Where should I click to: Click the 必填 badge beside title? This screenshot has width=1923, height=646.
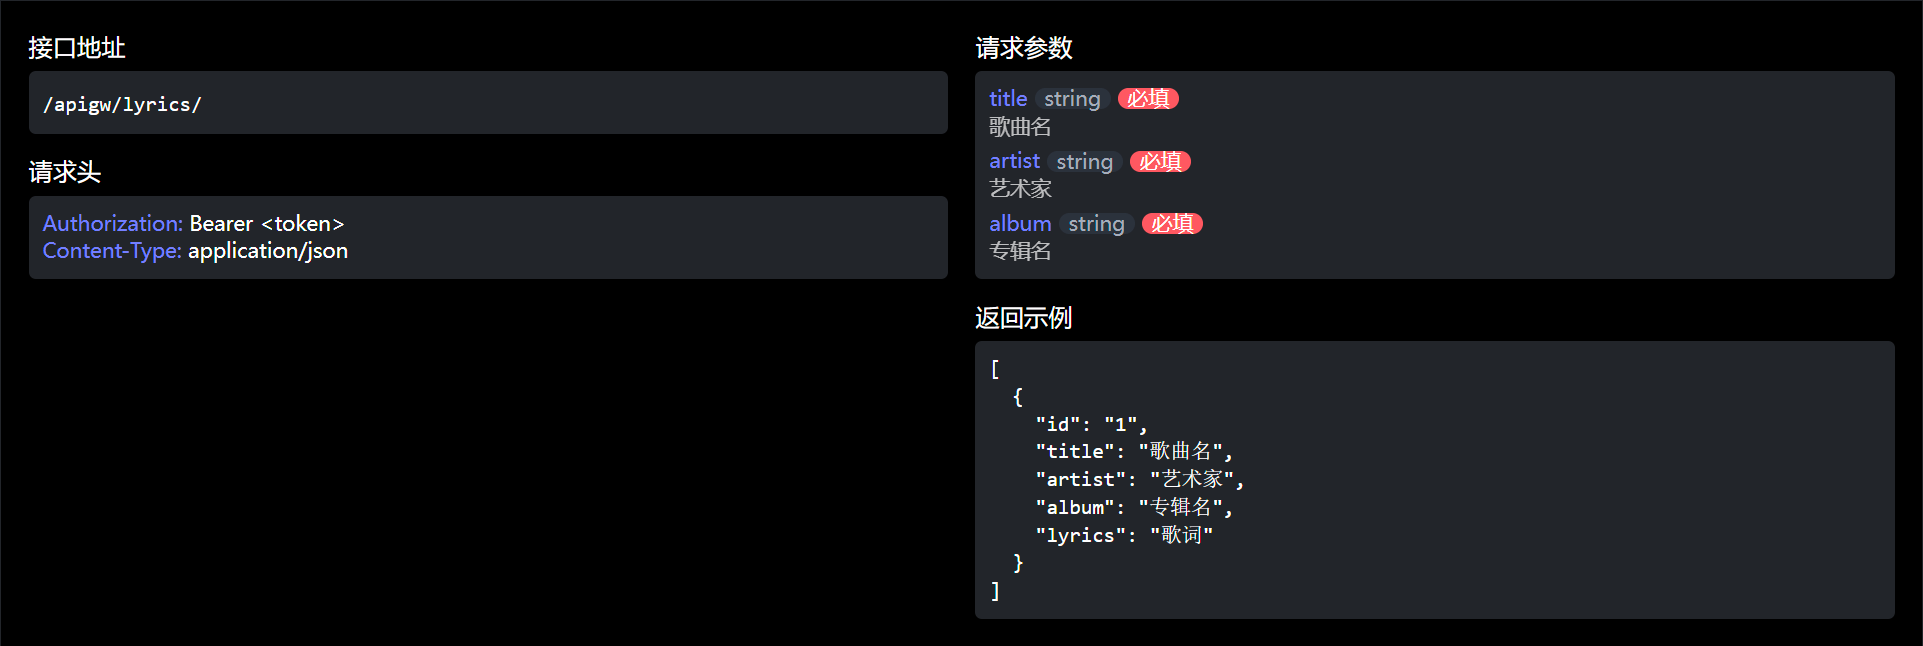pyautogui.click(x=1148, y=99)
